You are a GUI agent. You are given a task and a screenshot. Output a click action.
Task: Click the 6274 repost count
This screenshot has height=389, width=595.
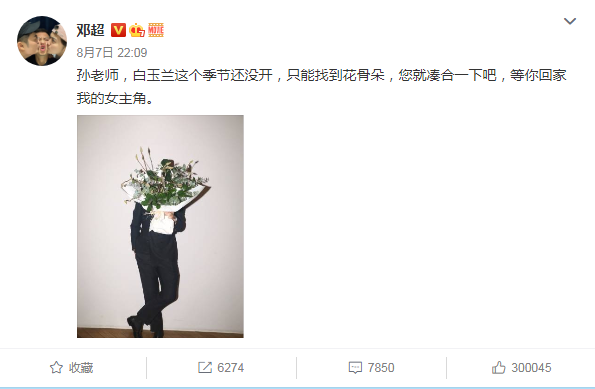[230, 368]
